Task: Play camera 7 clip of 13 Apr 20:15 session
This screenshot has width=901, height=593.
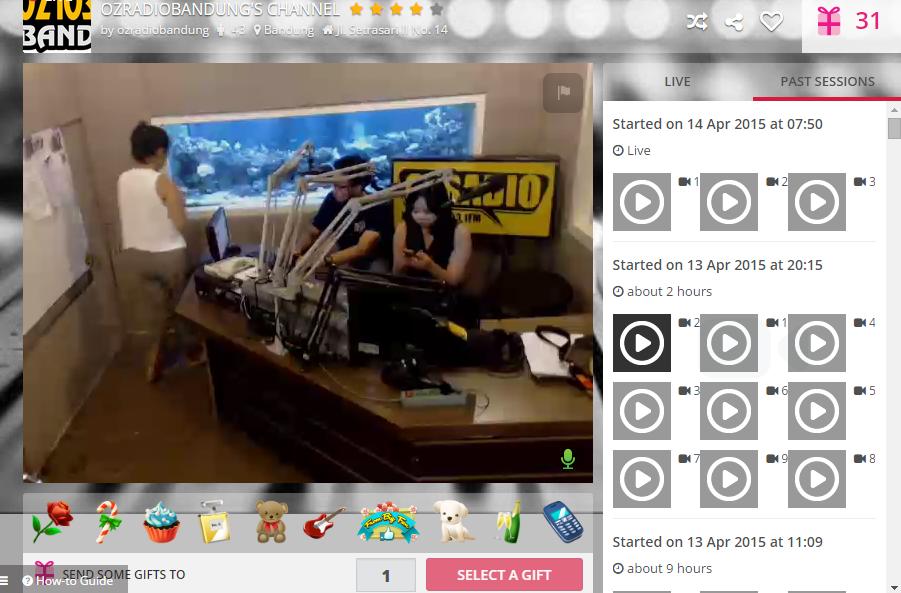Action: [642, 479]
